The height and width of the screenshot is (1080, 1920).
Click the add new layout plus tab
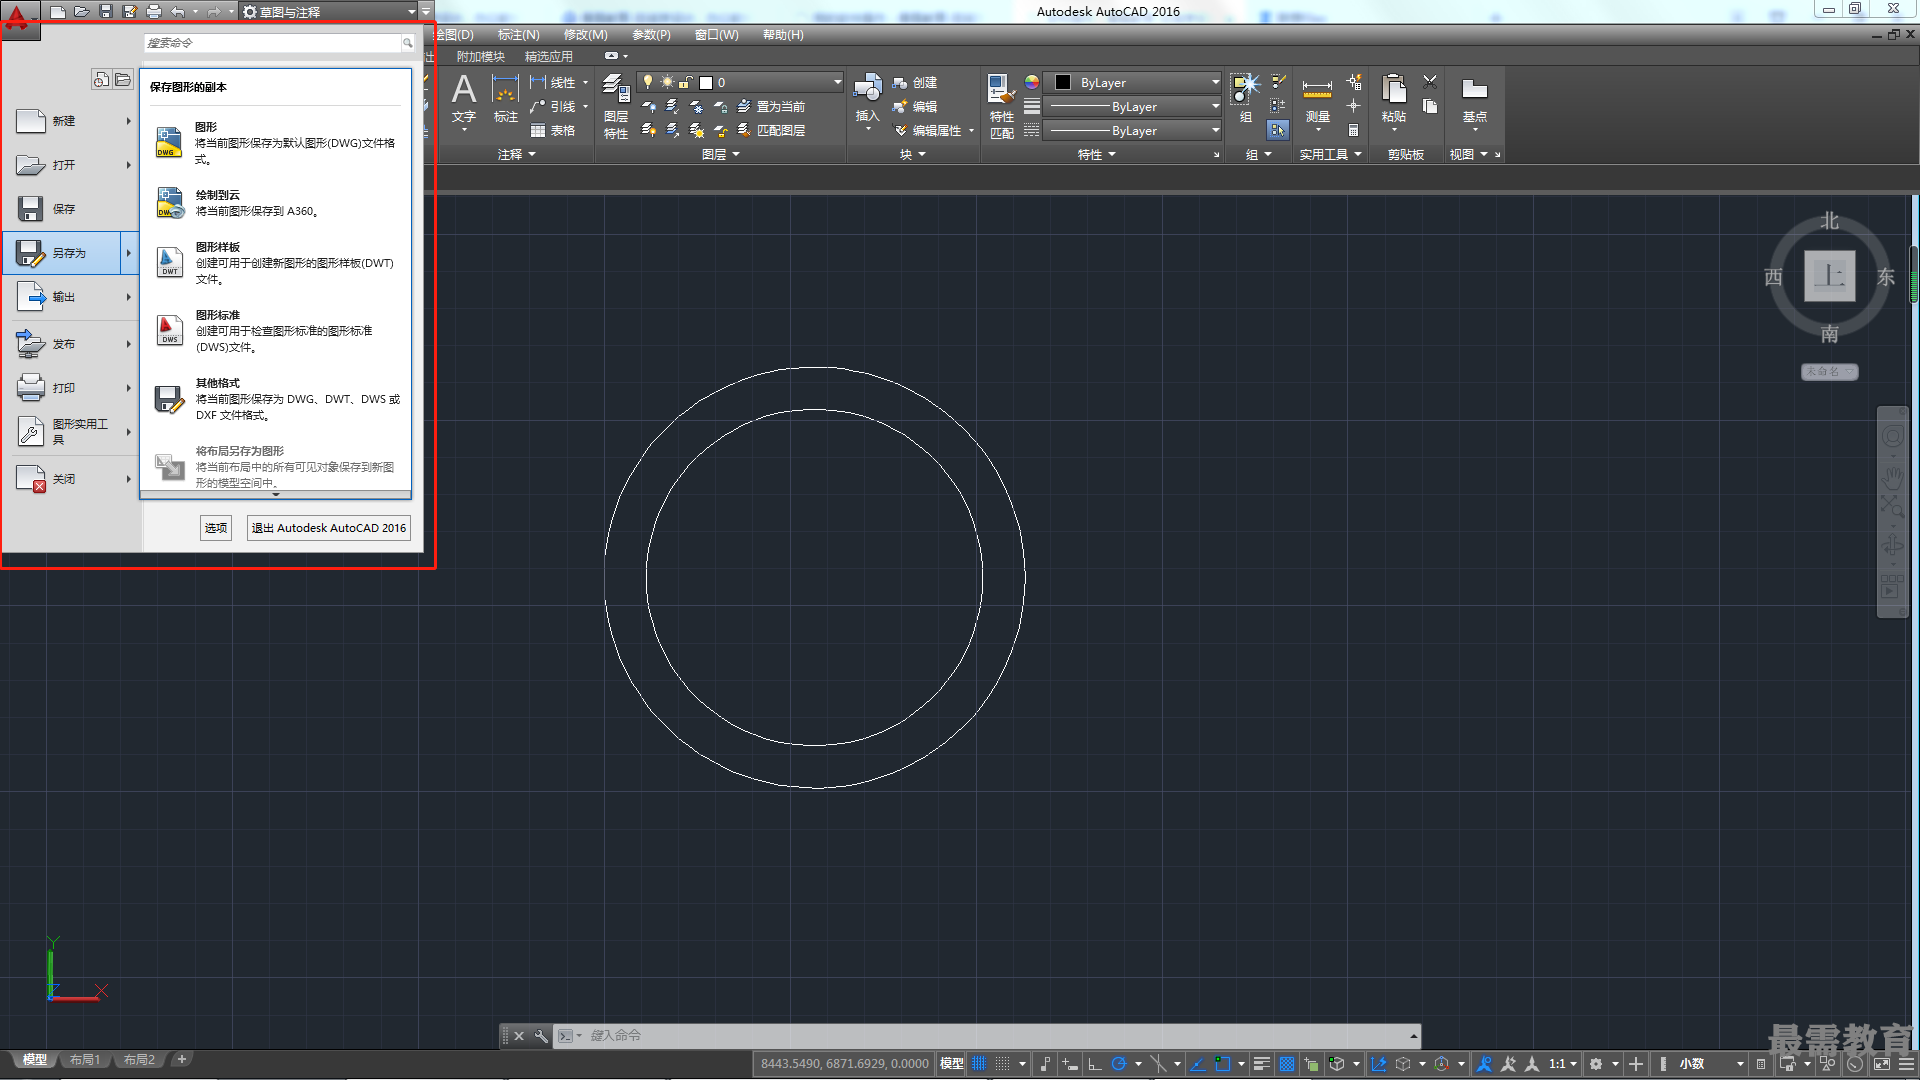[x=181, y=1060]
